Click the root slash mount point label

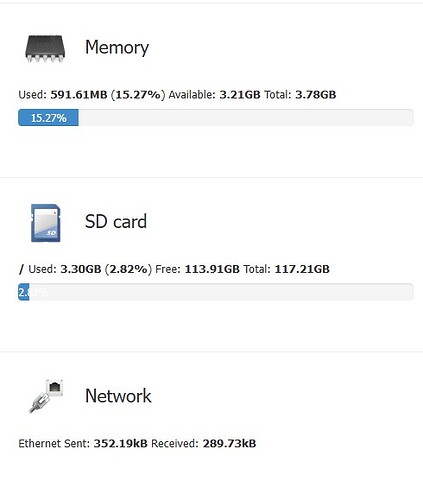(21, 269)
